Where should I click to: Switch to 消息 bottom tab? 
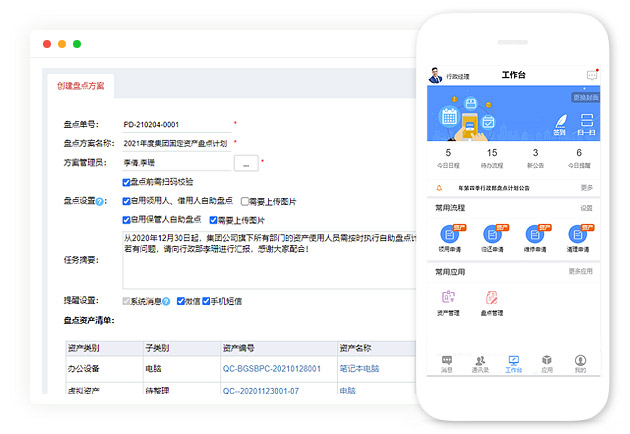tap(447, 364)
